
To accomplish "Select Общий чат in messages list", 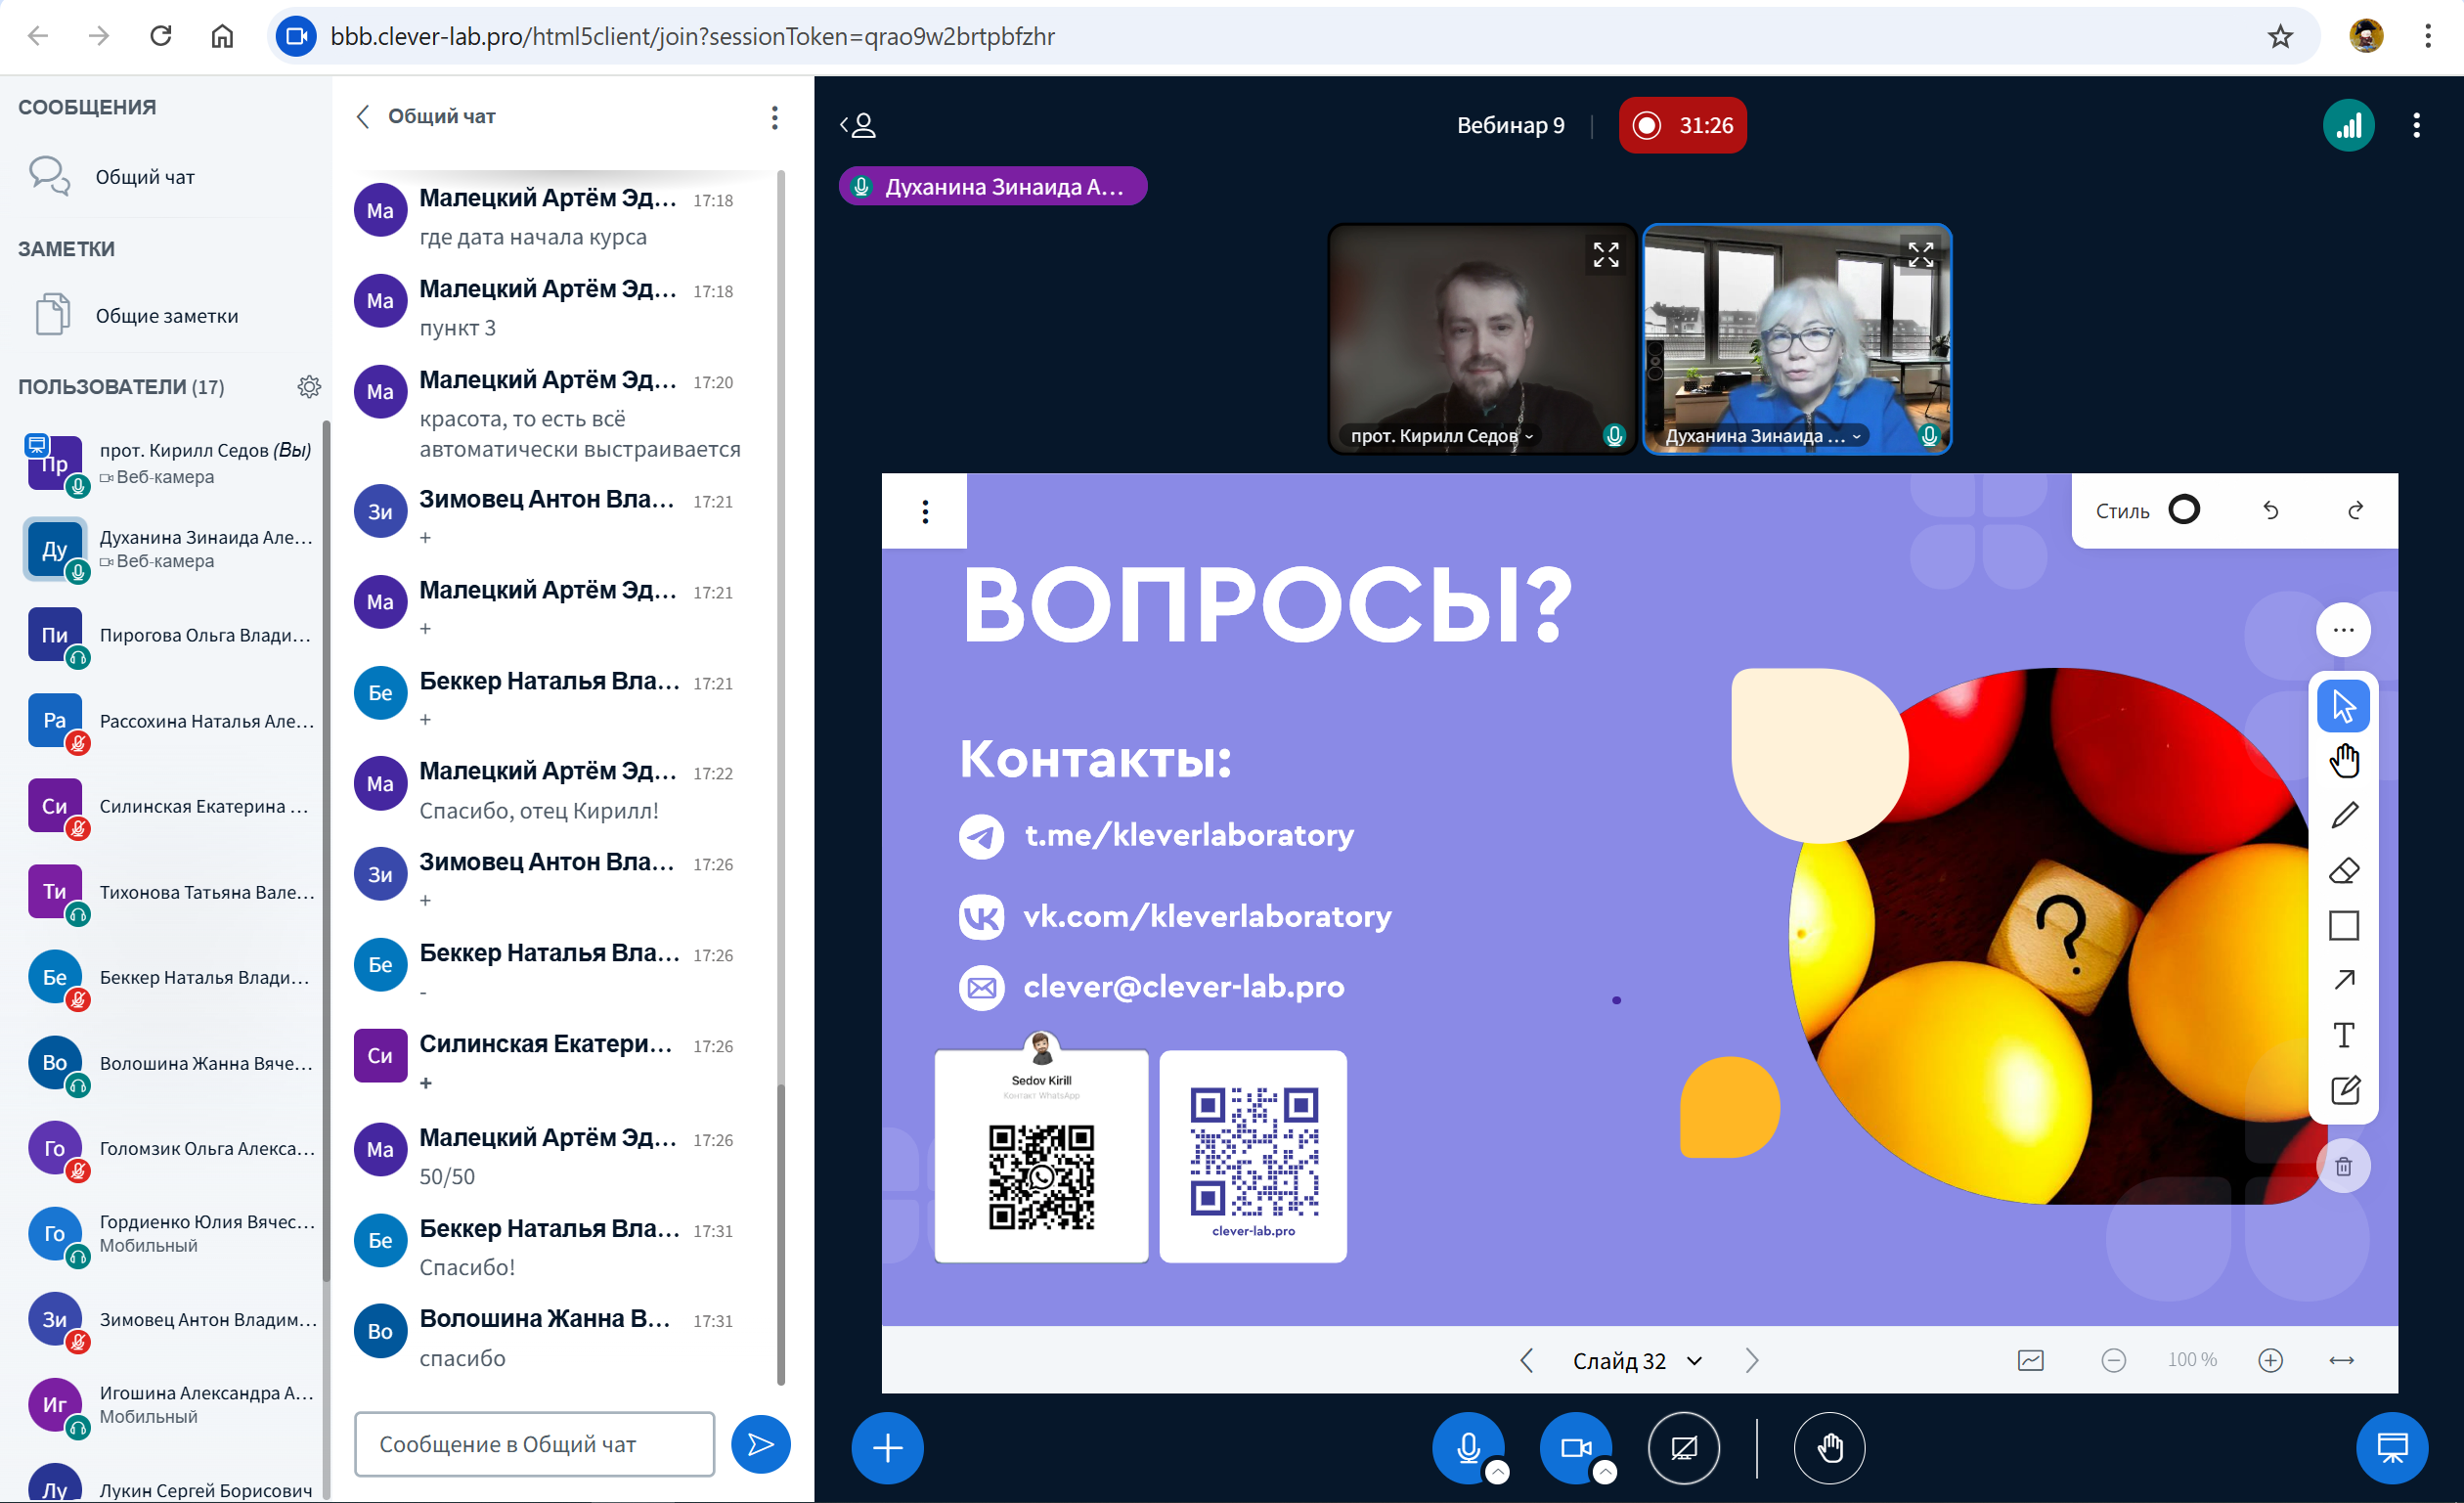I will click(x=145, y=177).
